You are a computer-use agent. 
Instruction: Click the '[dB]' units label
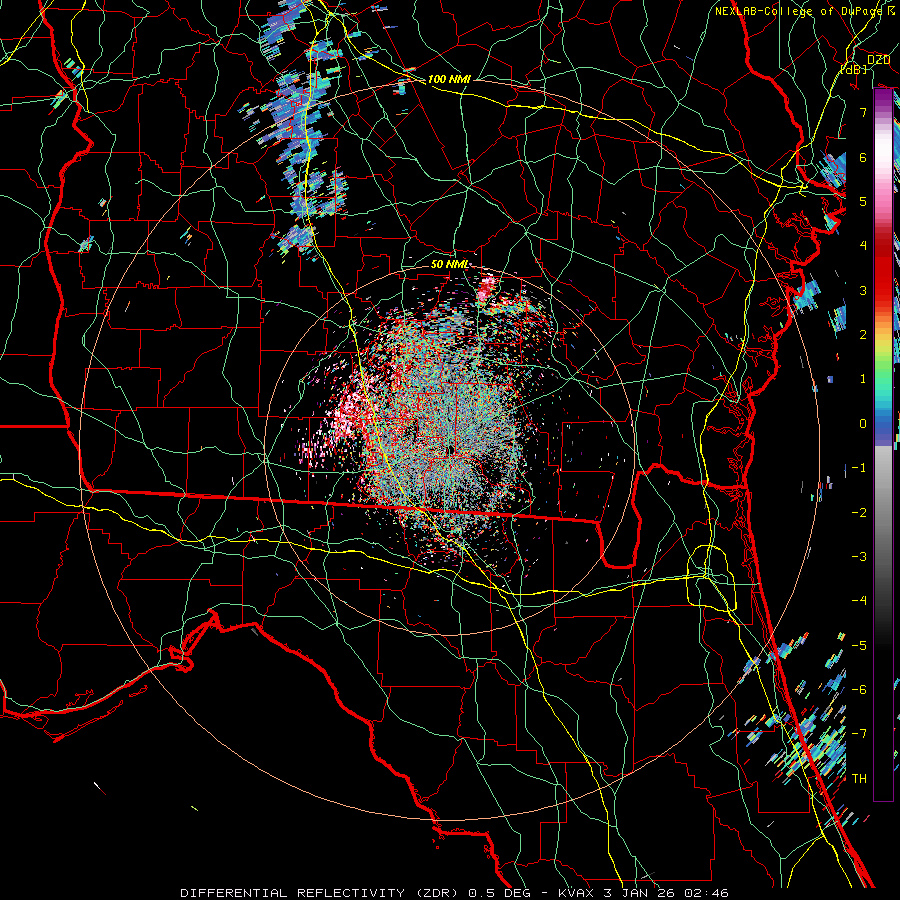tap(854, 69)
